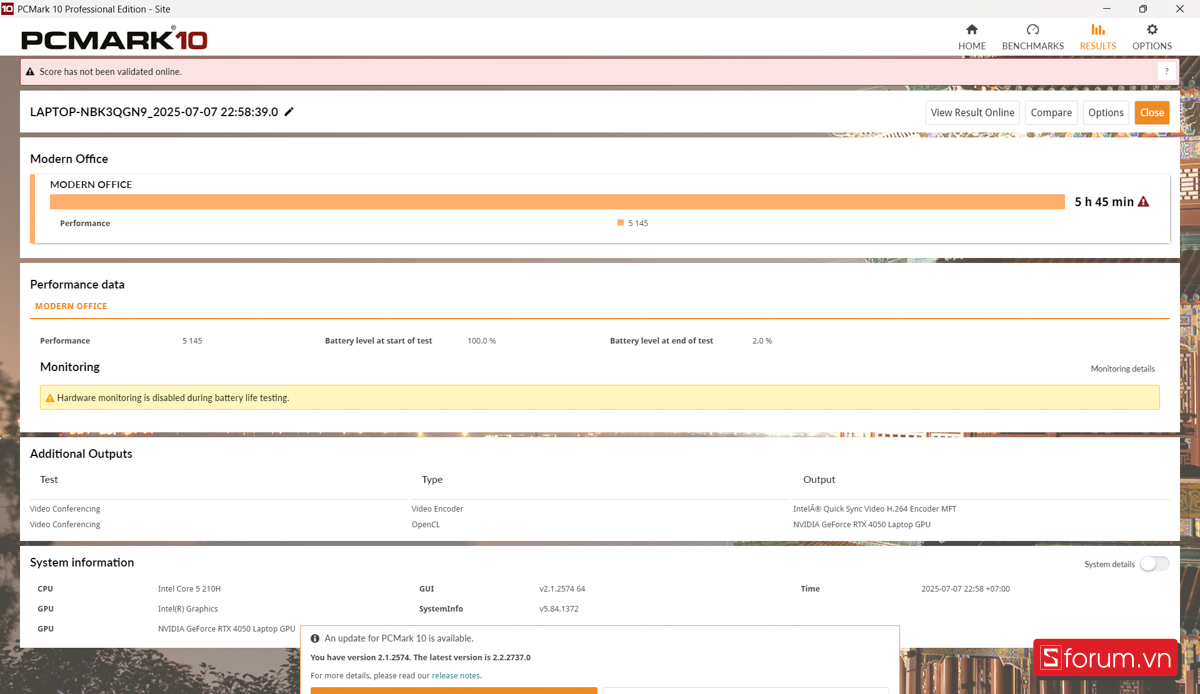Click the Score has not been validated online message

coord(110,72)
